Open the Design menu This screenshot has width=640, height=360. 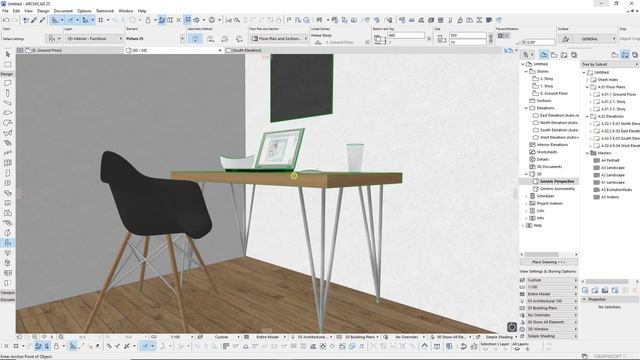43,11
